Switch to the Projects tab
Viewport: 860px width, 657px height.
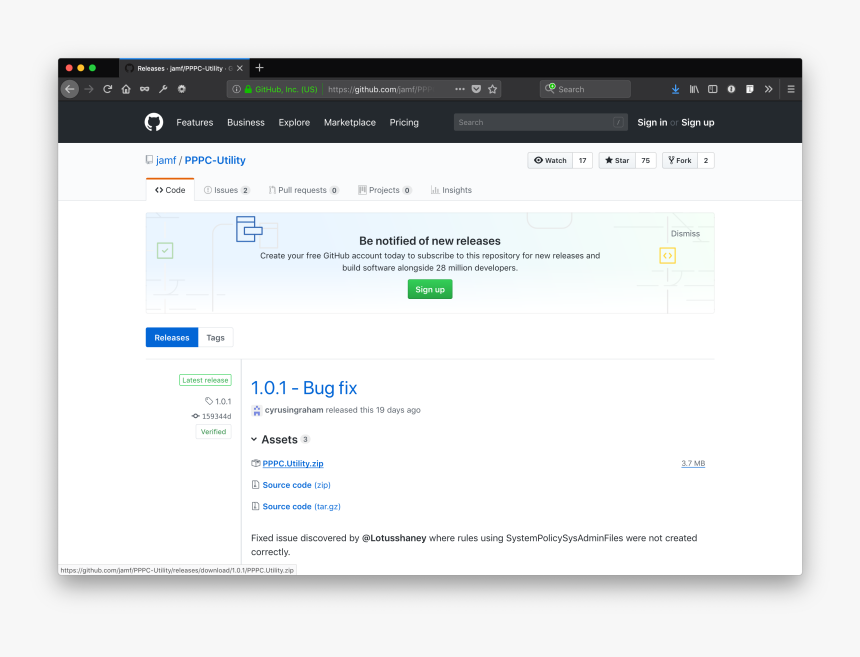[384, 190]
